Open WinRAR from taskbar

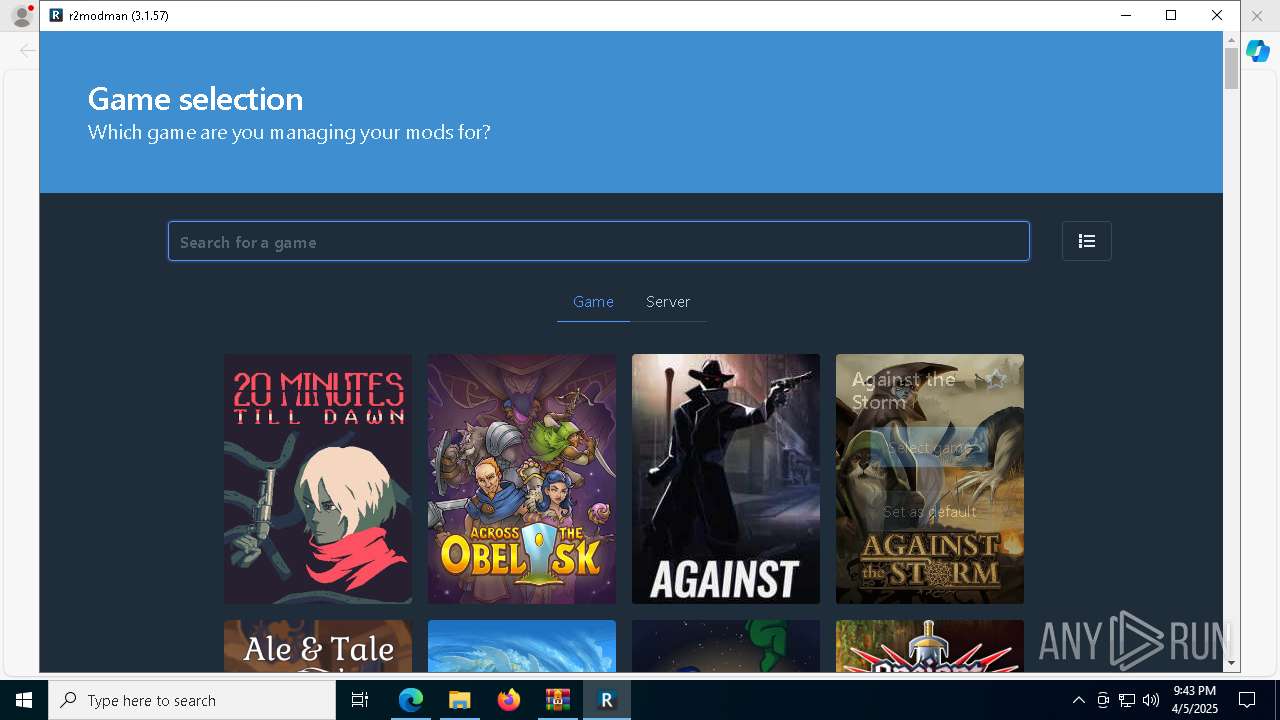point(557,700)
